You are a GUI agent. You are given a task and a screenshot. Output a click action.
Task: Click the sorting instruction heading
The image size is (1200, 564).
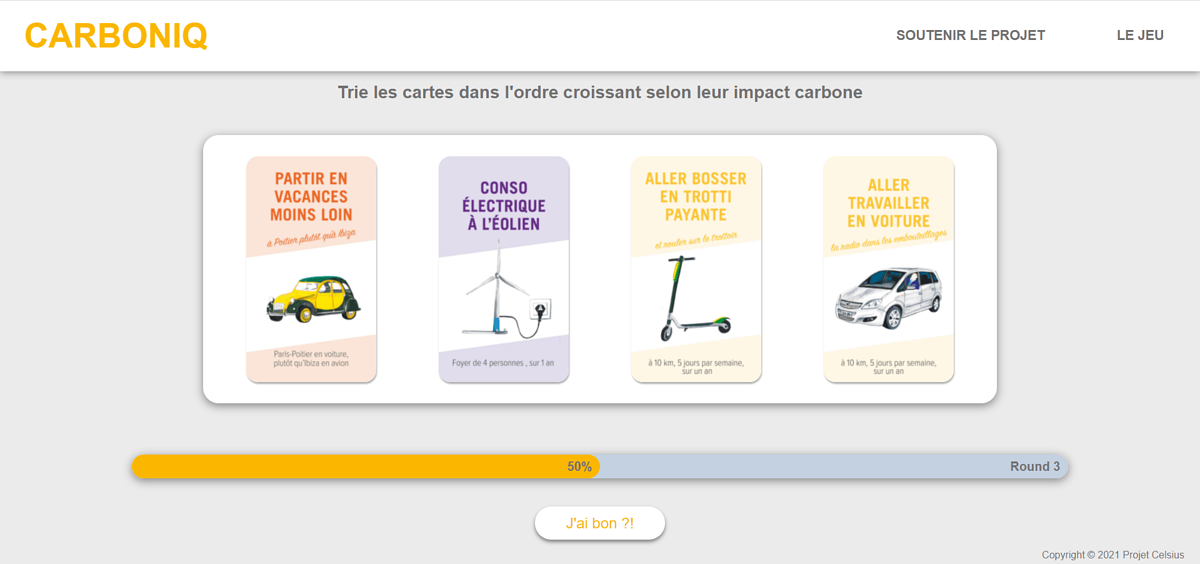pos(600,93)
